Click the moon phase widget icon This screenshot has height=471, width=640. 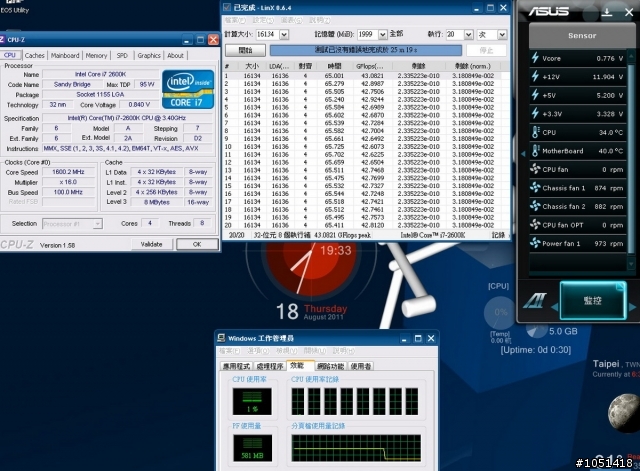[624, 413]
